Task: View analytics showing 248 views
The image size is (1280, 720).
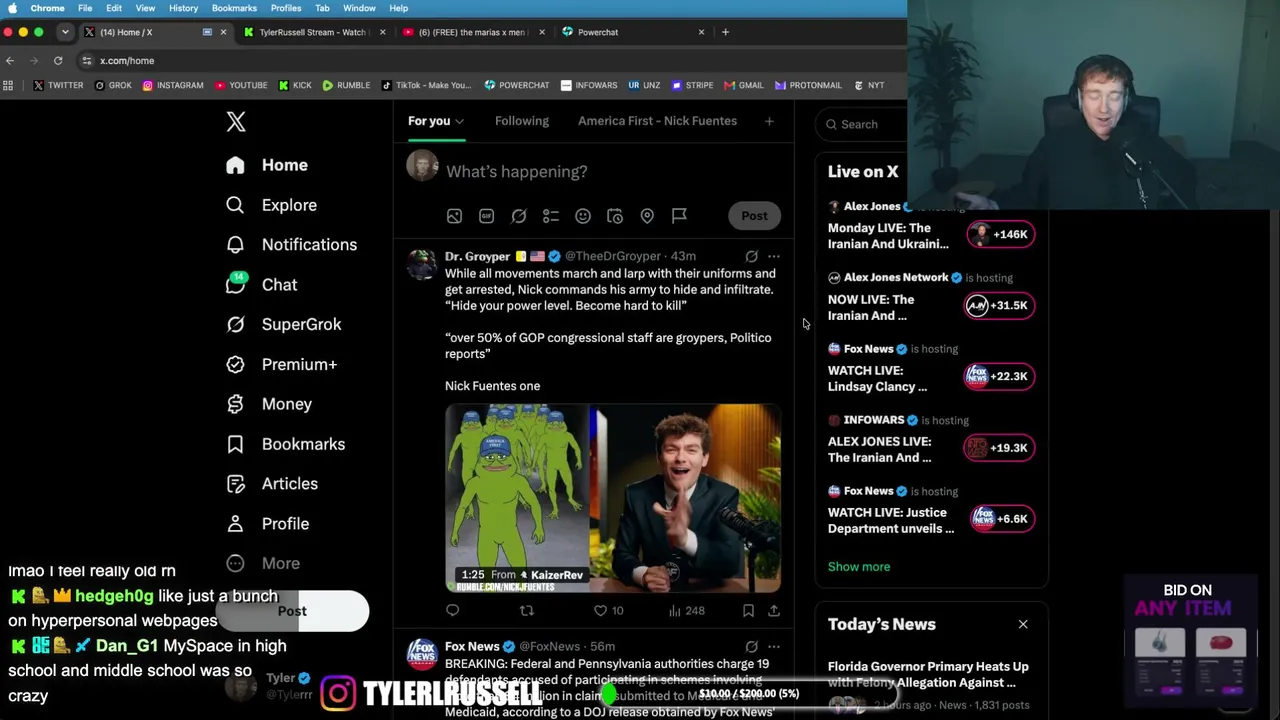Action: (686, 610)
